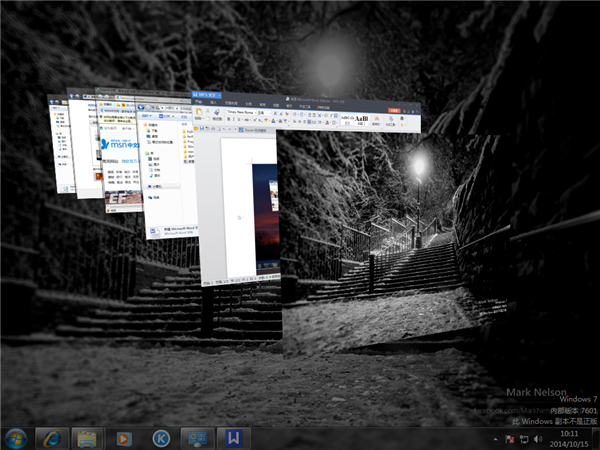Open Windows Explorer folder taskbar icon

[x=87, y=437]
